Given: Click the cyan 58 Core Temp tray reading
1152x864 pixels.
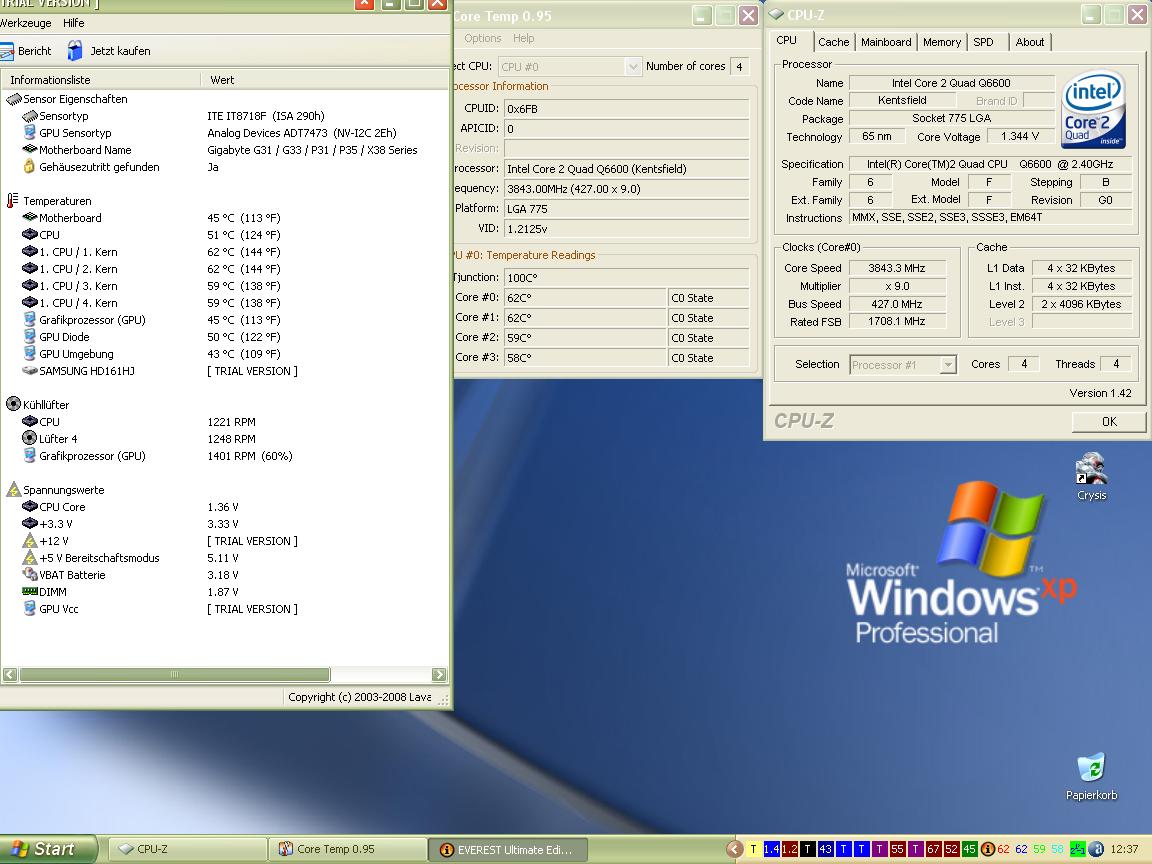Looking at the screenshot, I should click(1057, 849).
